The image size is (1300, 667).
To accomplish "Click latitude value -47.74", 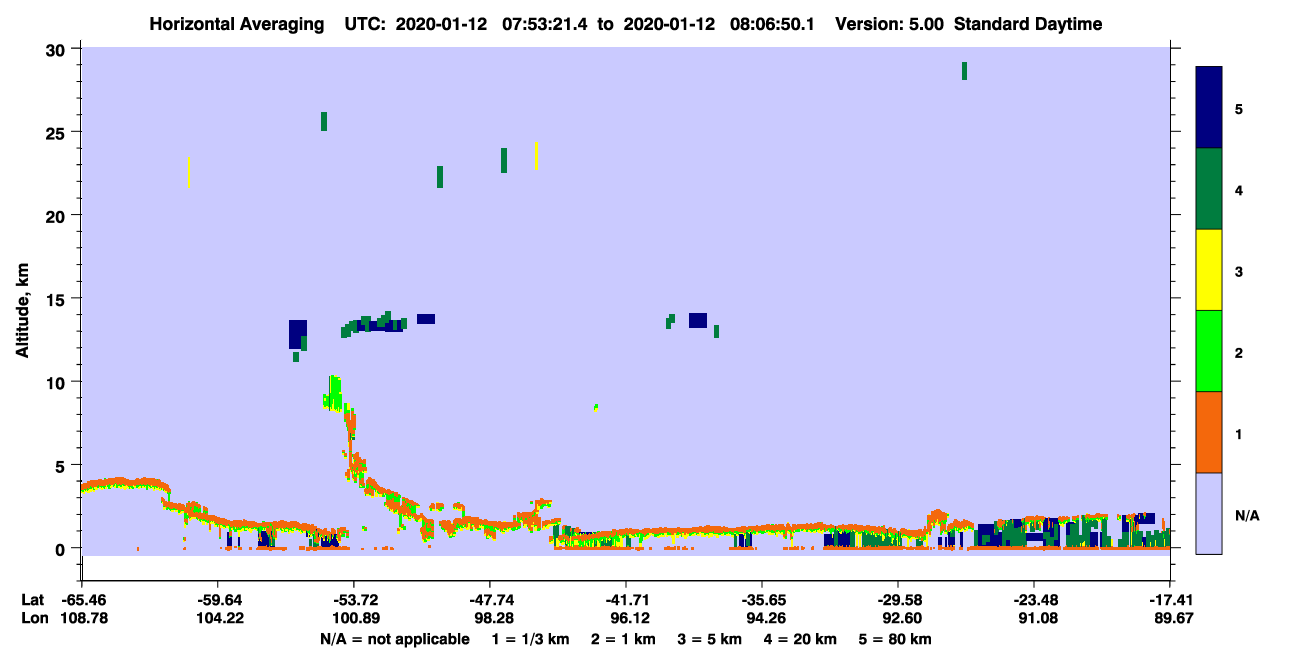I will click(x=490, y=600).
